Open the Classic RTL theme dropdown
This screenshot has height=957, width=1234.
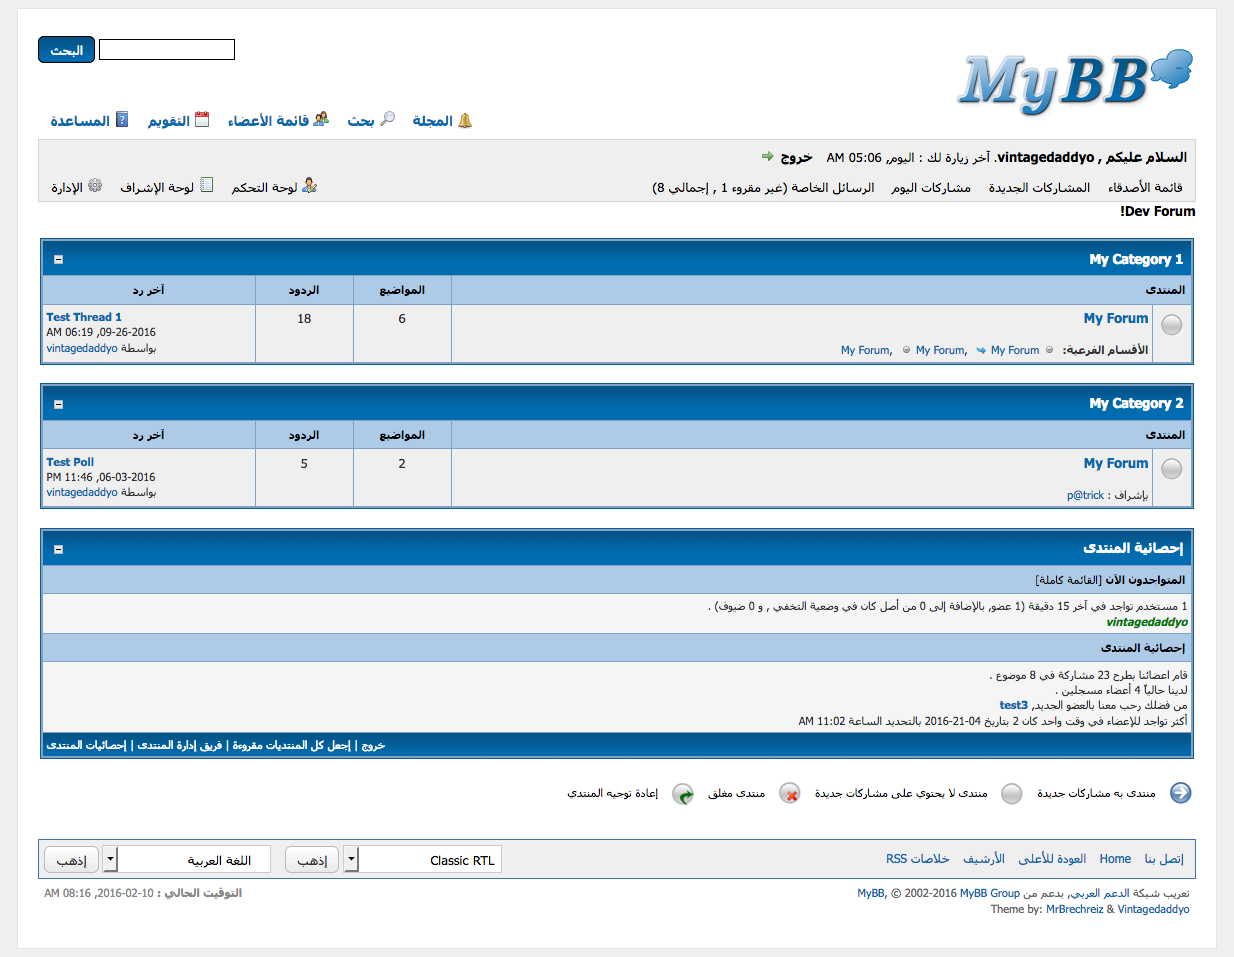tap(351, 859)
